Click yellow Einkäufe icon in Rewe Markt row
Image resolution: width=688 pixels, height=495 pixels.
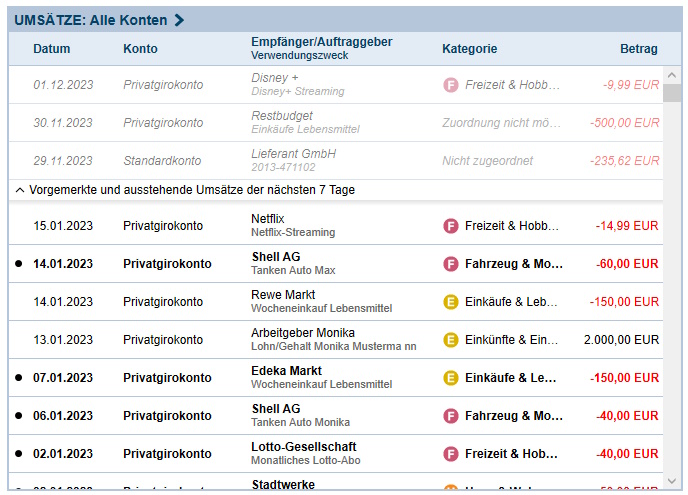pos(451,302)
